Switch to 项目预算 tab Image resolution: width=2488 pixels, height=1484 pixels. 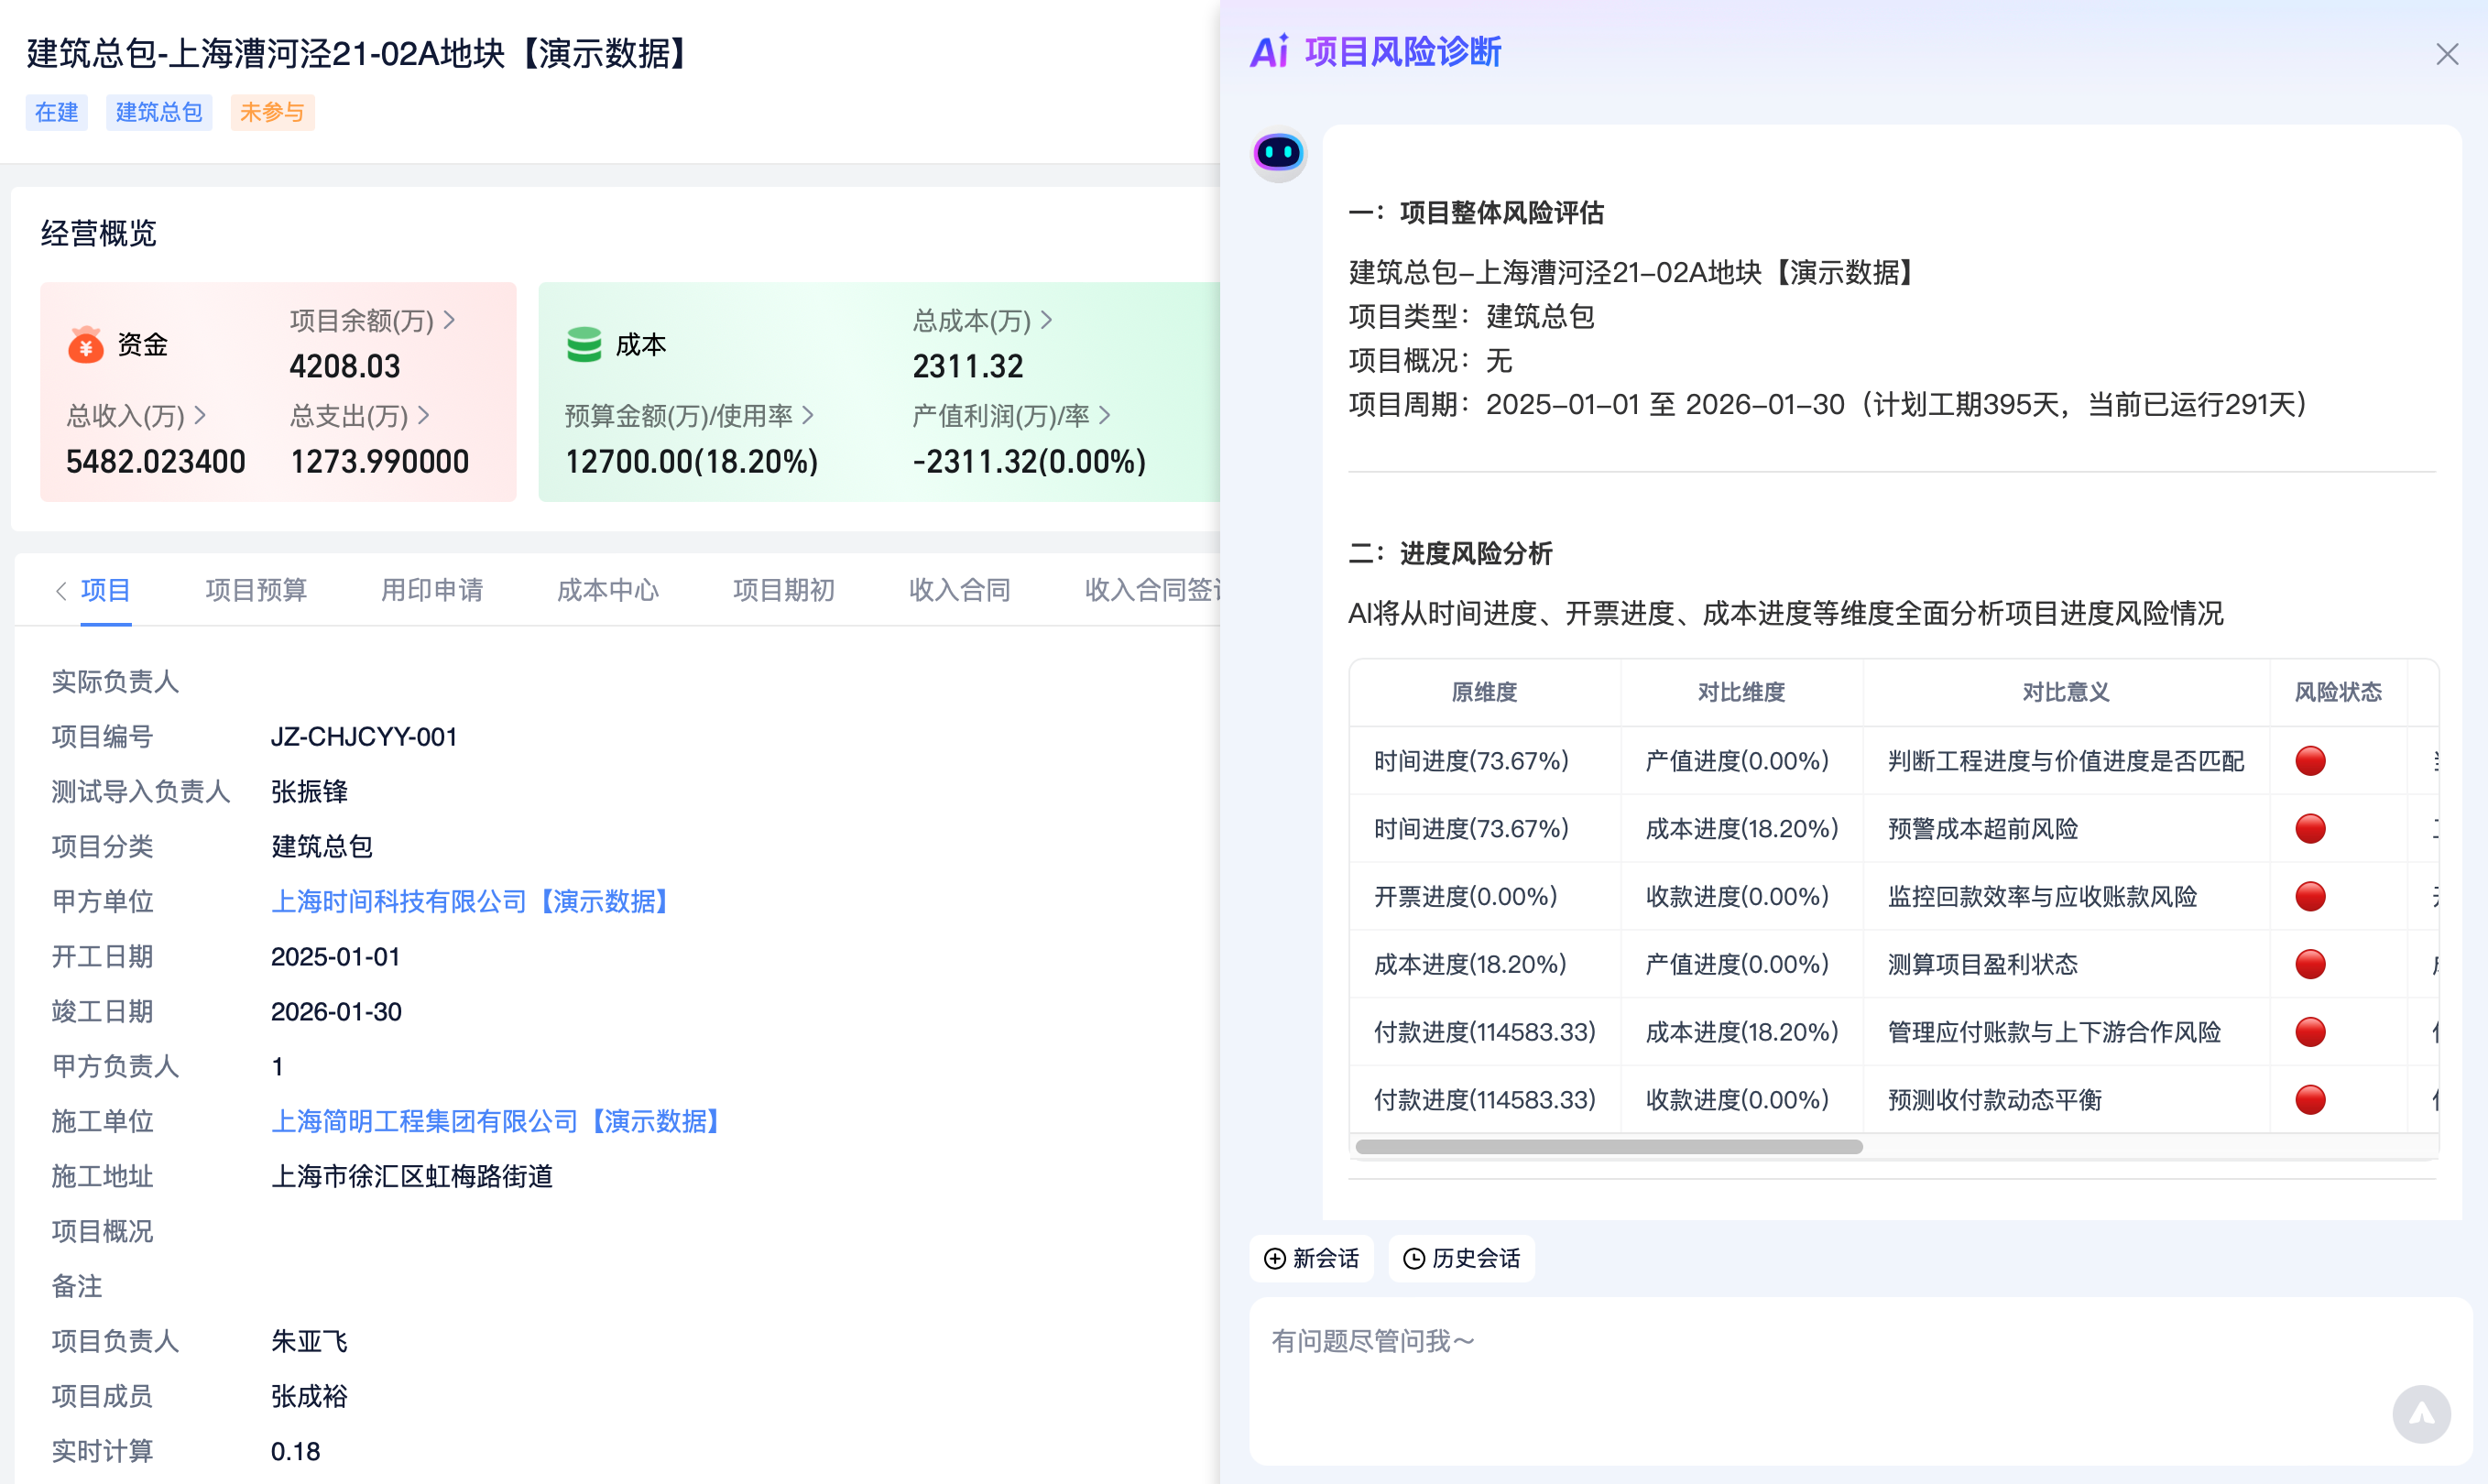pos(256,590)
